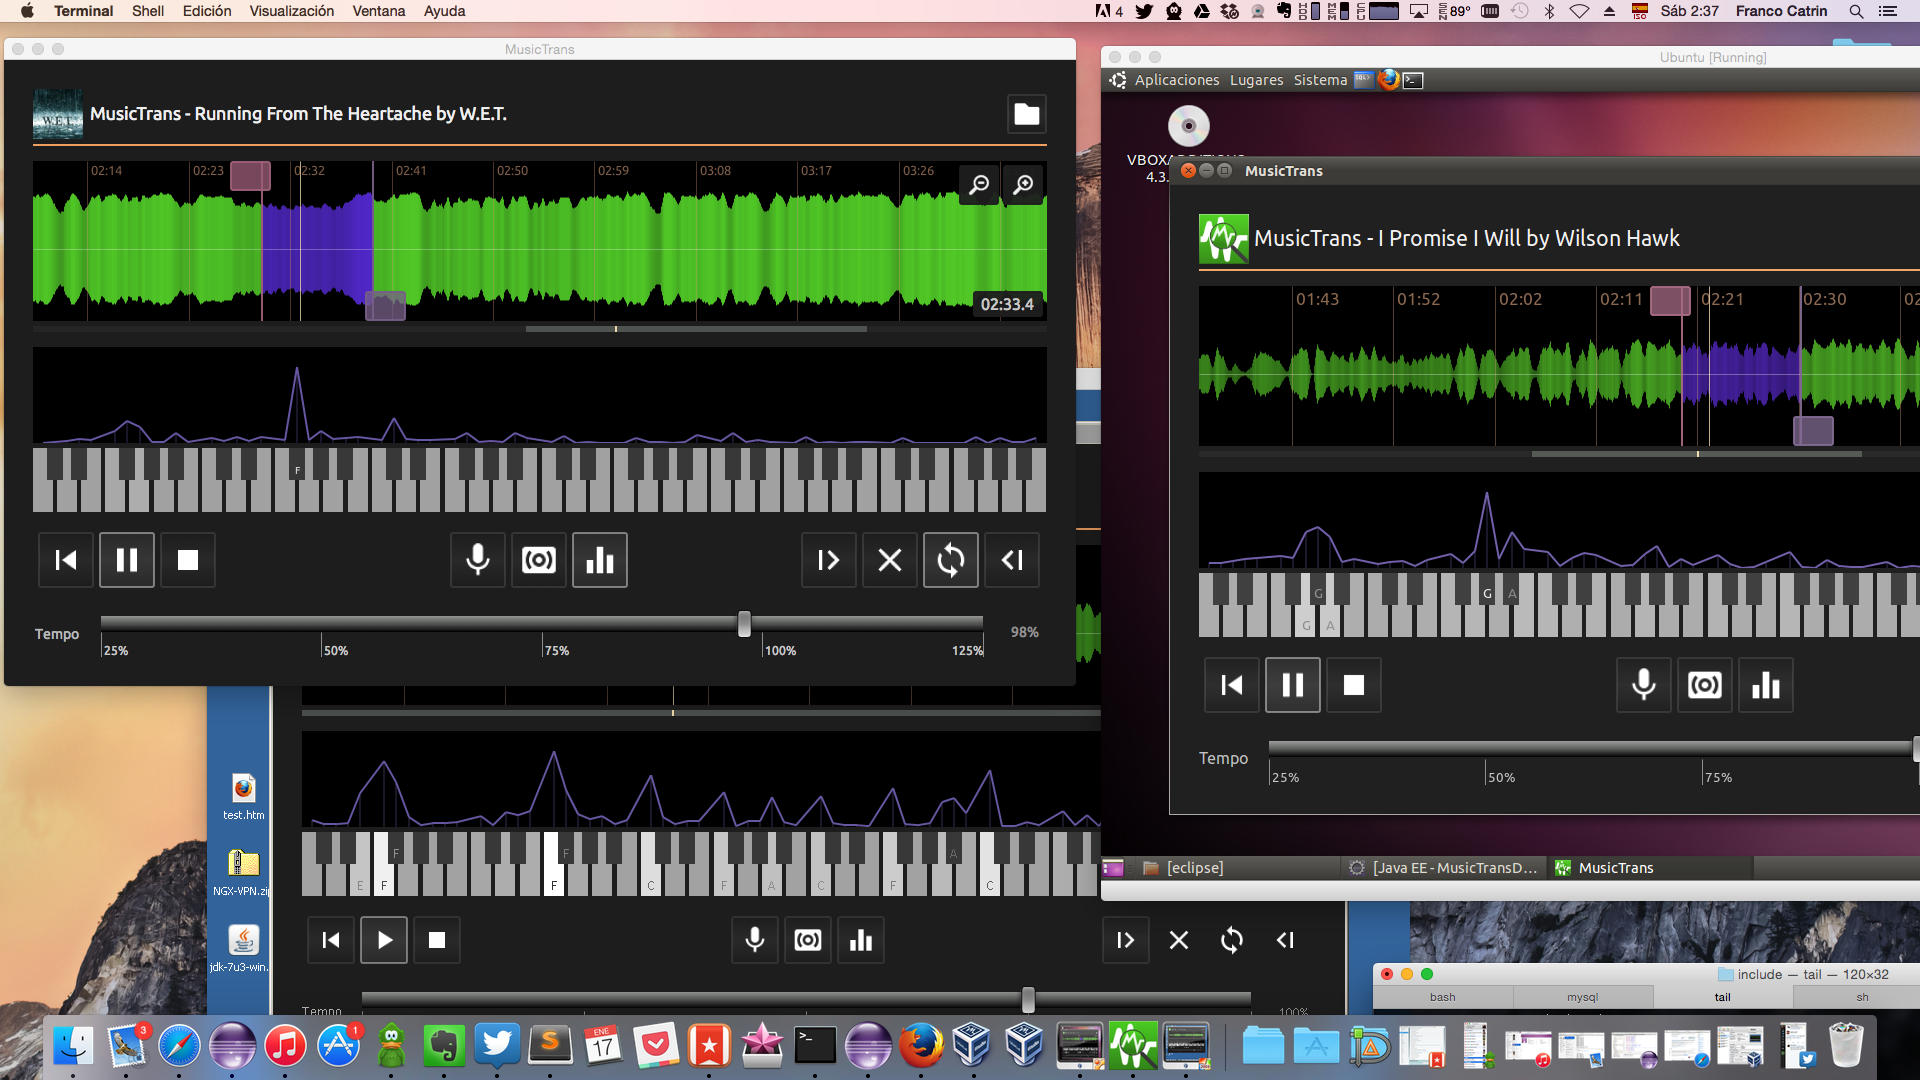Open MusicTrans from the macOS Dock
The width and height of the screenshot is (1920, 1080).
pos(1132,1046)
